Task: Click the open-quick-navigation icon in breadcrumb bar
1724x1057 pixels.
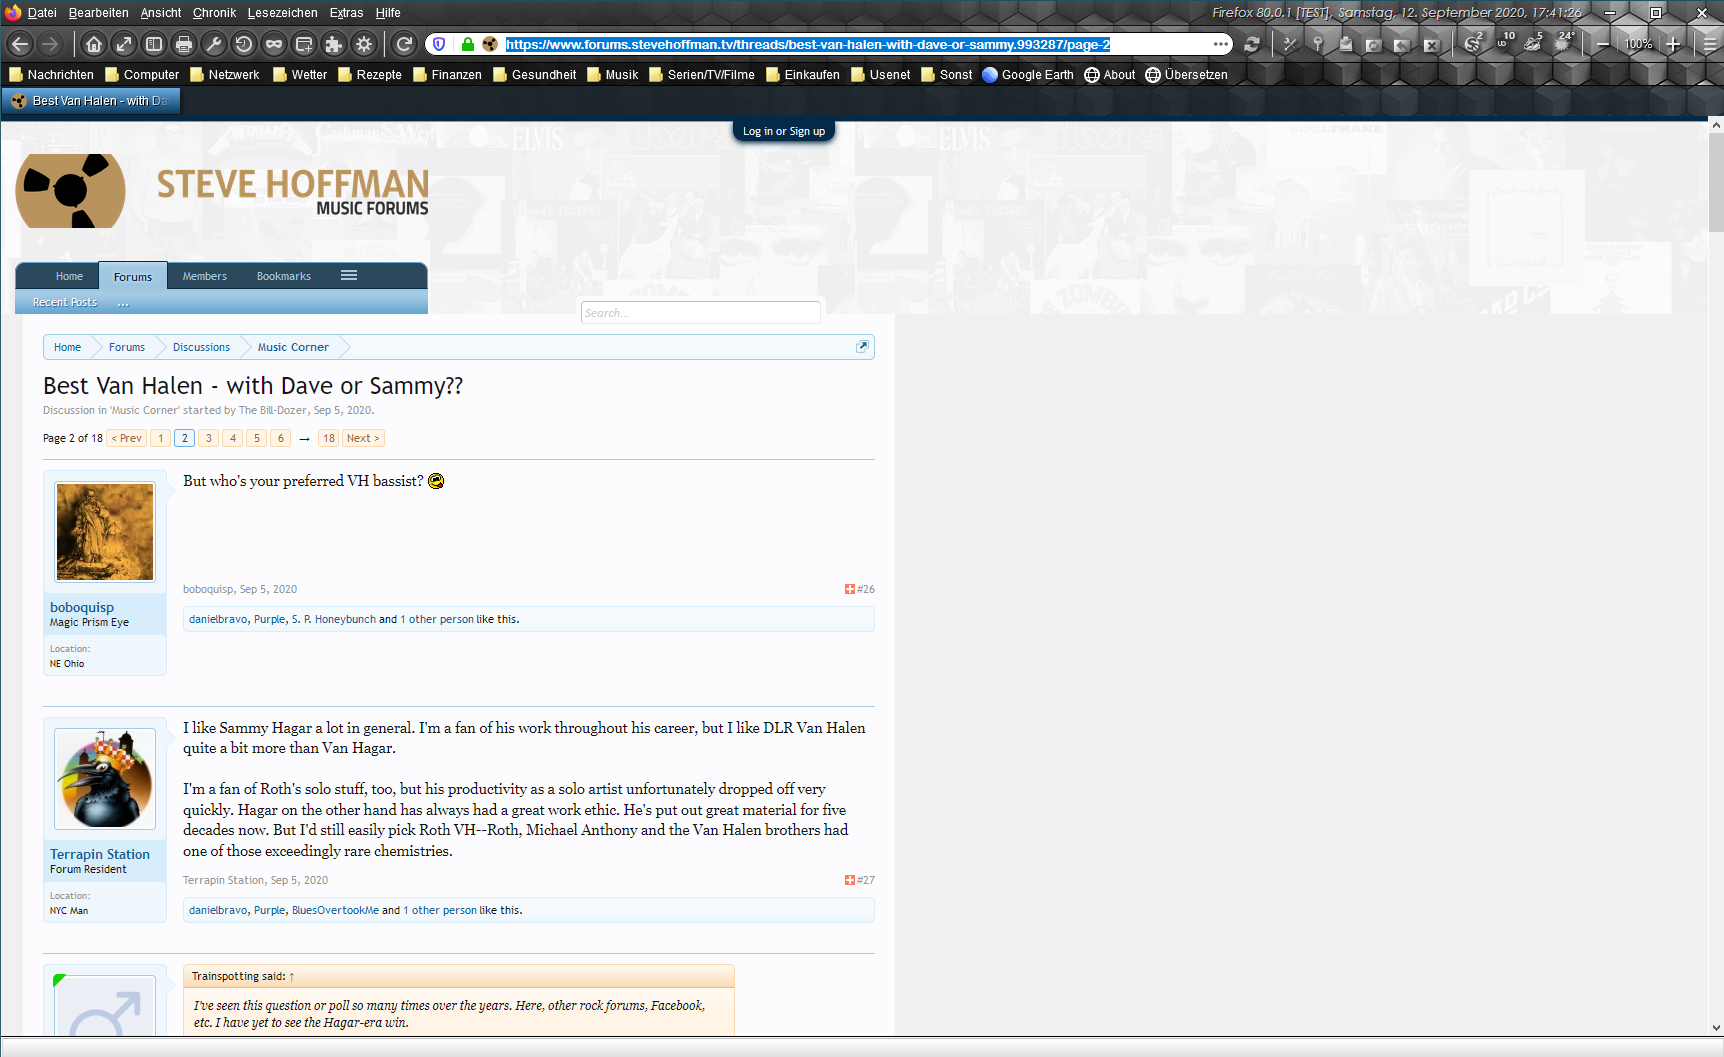Action: click(x=862, y=346)
